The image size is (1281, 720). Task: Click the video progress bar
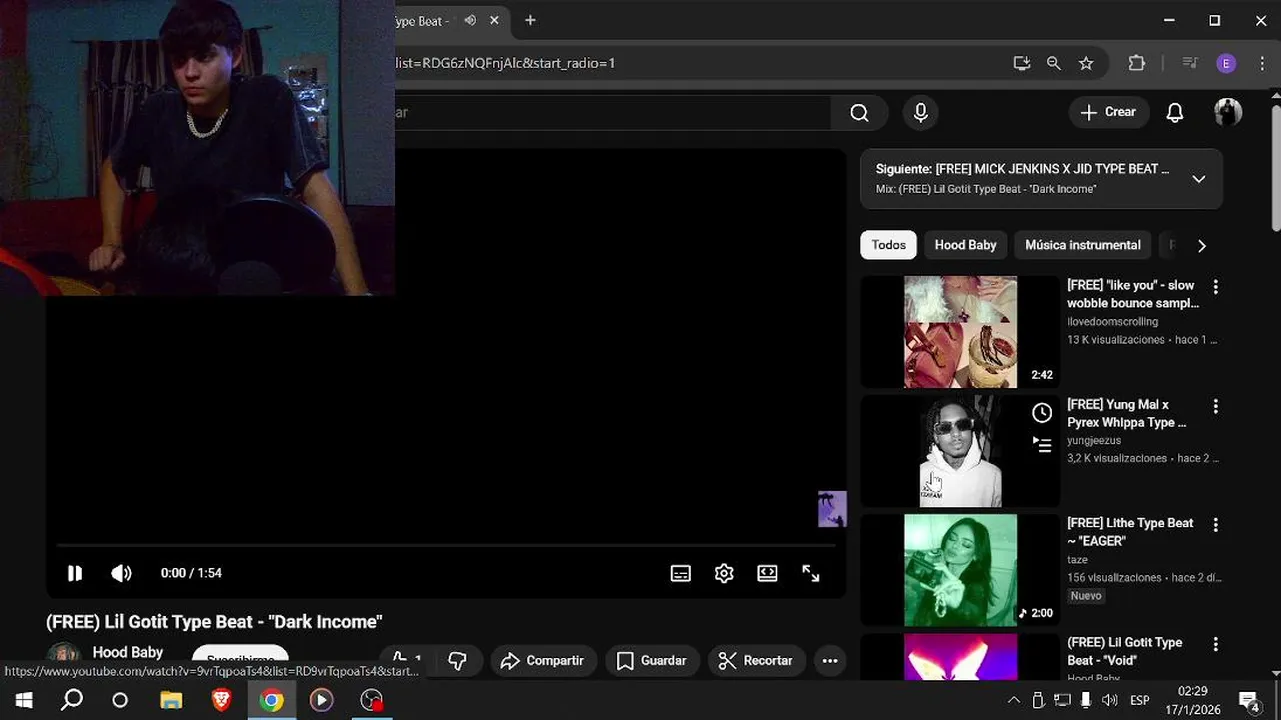(445, 545)
